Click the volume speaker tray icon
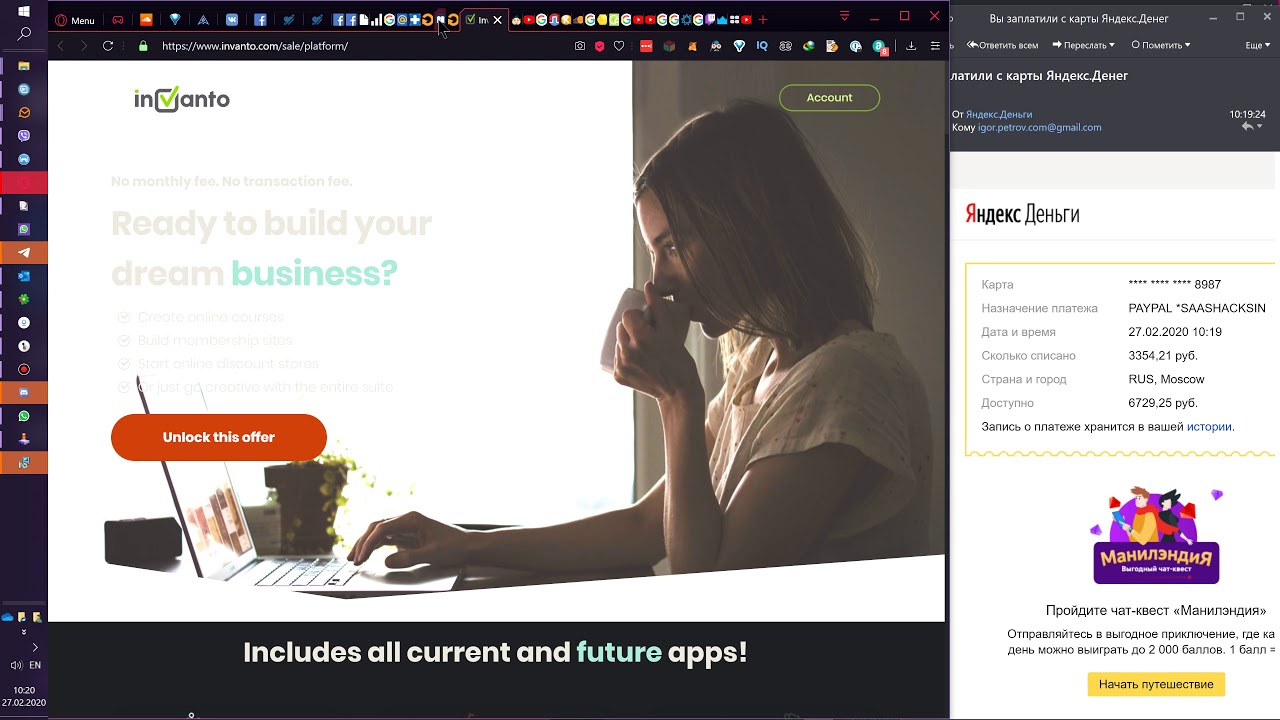Image resolution: width=1280 pixels, height=720 pixels. (15, 665)
